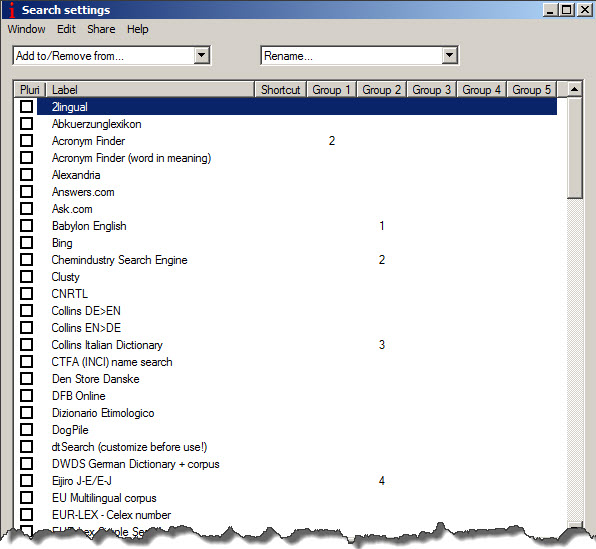Click Group 2 value 4 for Eijiro

pos(382,481)
